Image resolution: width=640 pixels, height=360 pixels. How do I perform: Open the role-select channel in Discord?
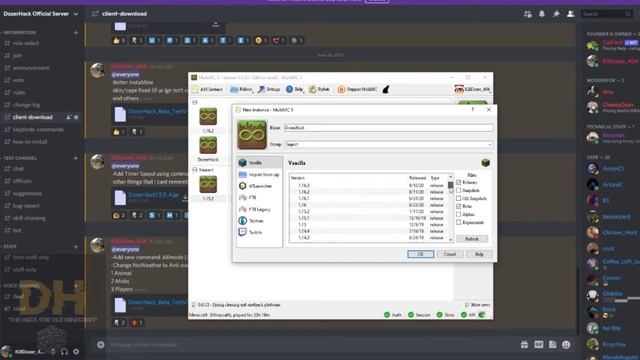[x=26, y=43]
